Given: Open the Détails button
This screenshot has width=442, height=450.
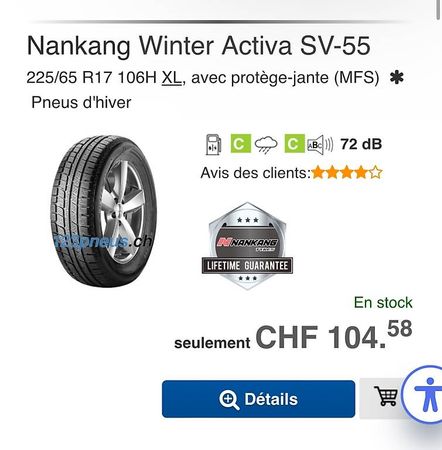Looking at the screenshot, I should click(258, 399).
